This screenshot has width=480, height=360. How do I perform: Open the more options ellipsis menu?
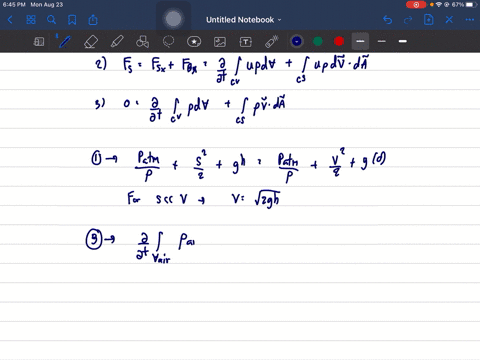point(470,20)
